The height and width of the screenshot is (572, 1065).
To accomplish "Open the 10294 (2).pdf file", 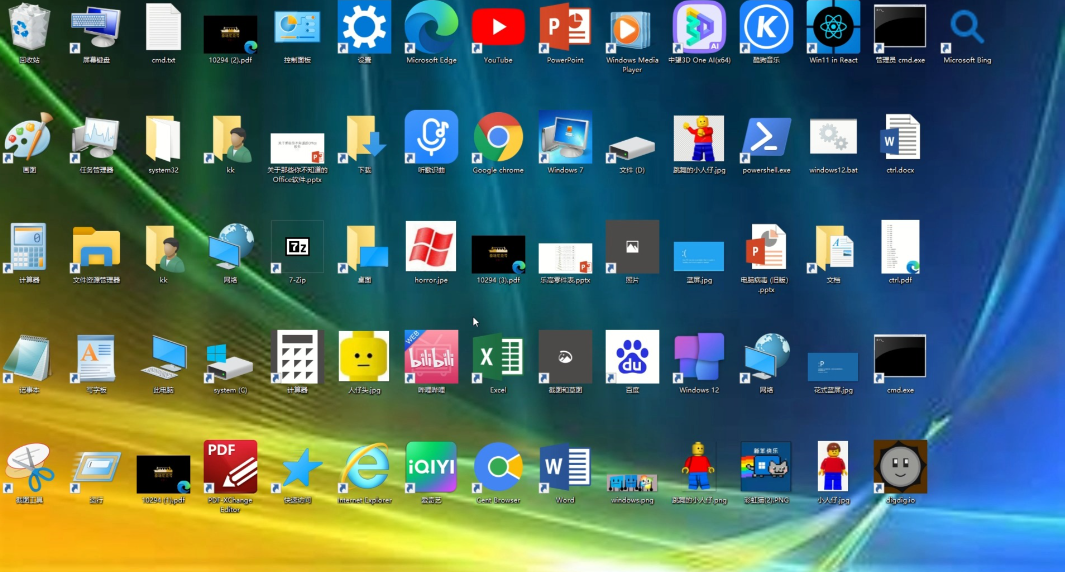I will tap(230, 35).
